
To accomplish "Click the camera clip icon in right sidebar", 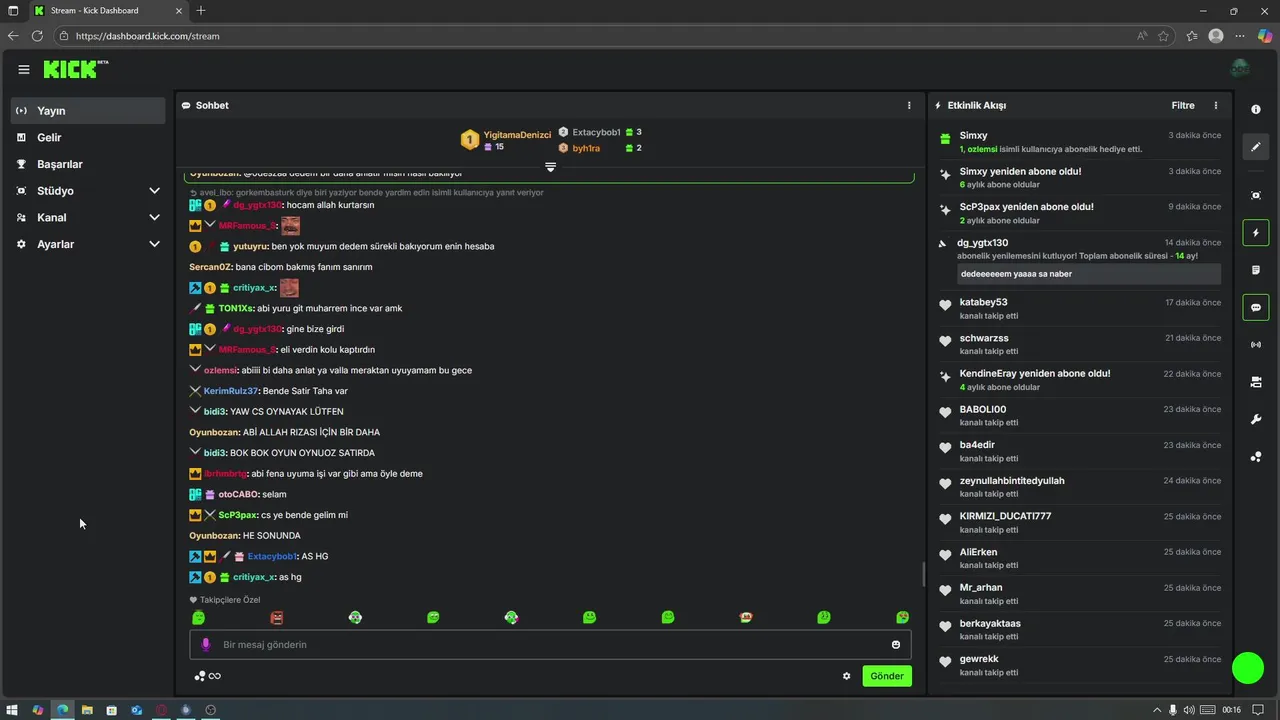I will pos(1256,382).
